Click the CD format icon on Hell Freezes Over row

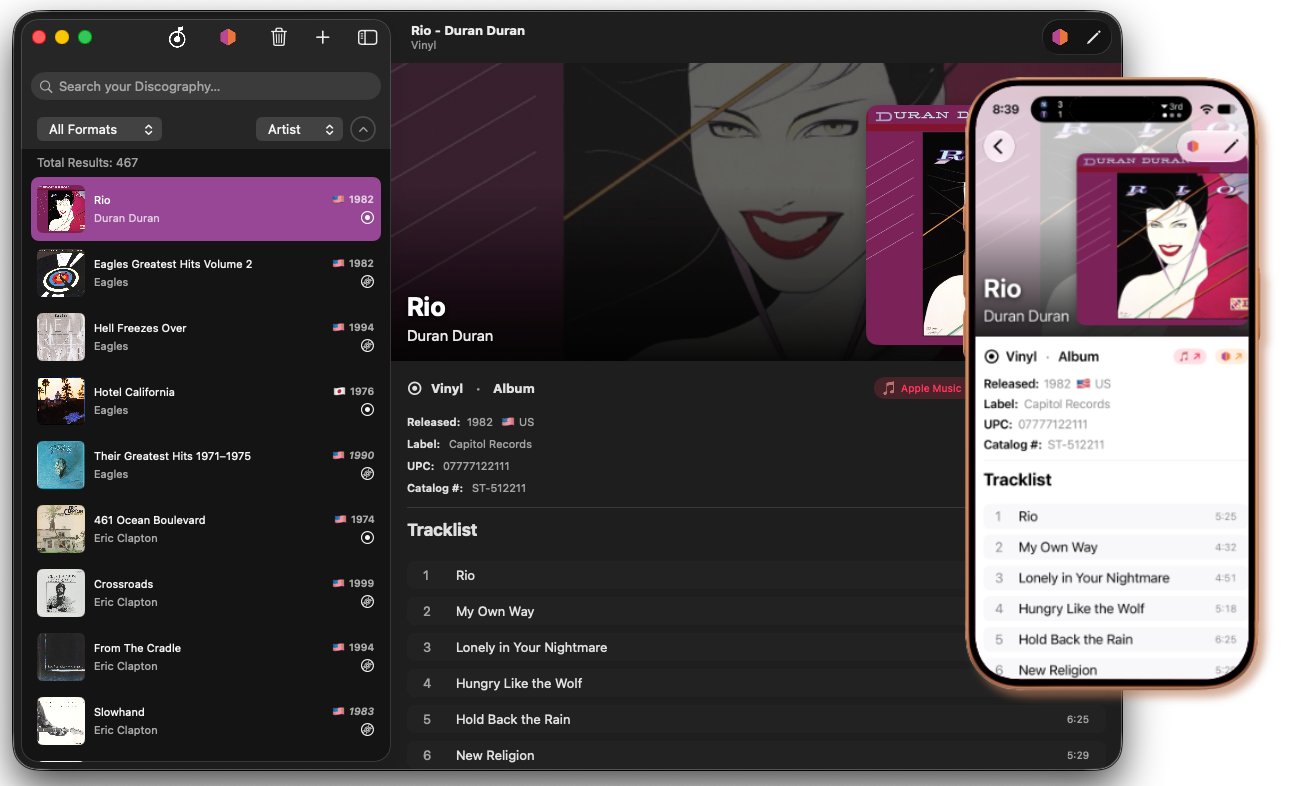(367, 345)
